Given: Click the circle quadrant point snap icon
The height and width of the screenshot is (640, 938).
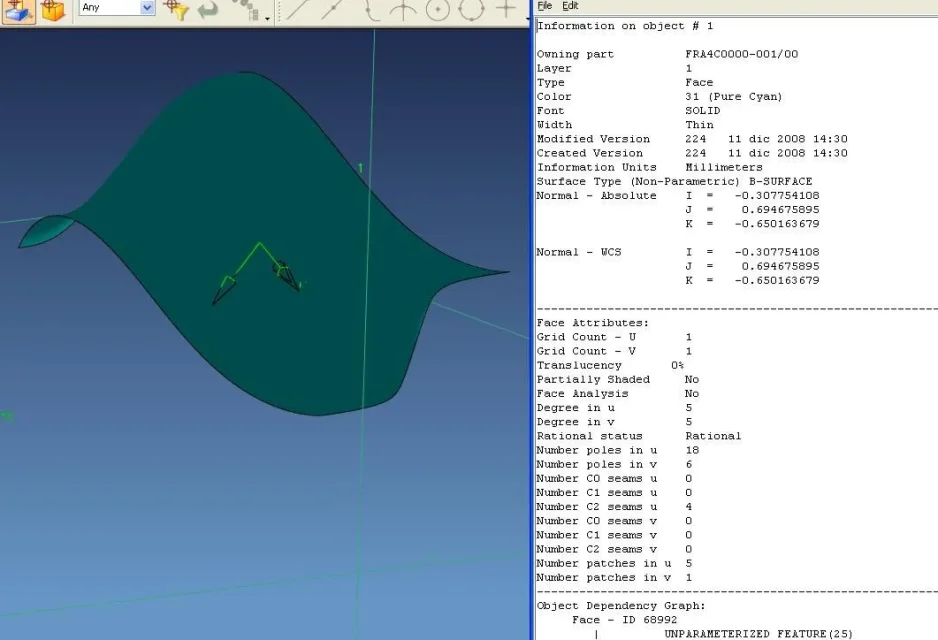Looking at the screenshot, I should (x=472, y=9).
